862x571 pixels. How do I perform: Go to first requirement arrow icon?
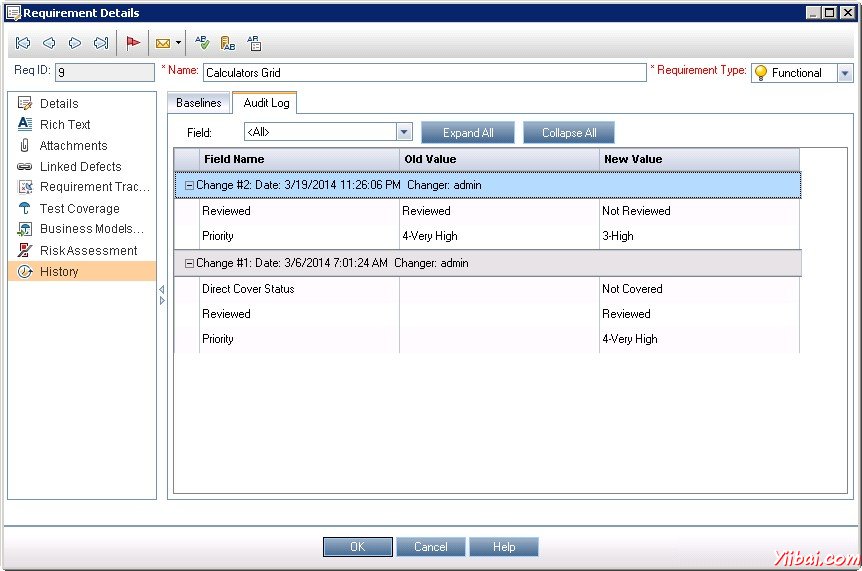coord(23,43)
